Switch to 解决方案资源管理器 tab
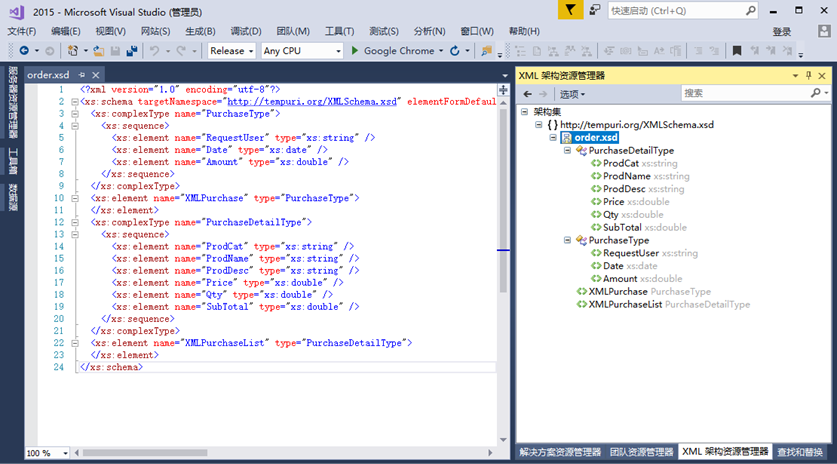The width and height of the screenshot is (837, 464). point(560,452)
